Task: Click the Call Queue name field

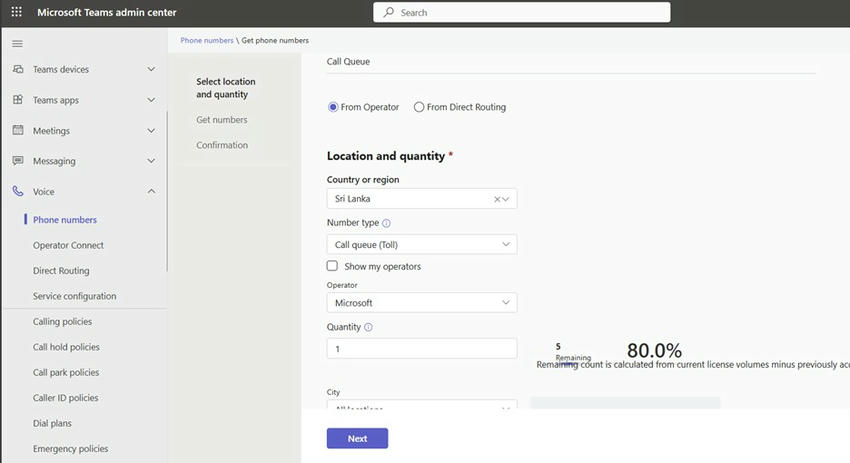Action: tap(571, 62)
